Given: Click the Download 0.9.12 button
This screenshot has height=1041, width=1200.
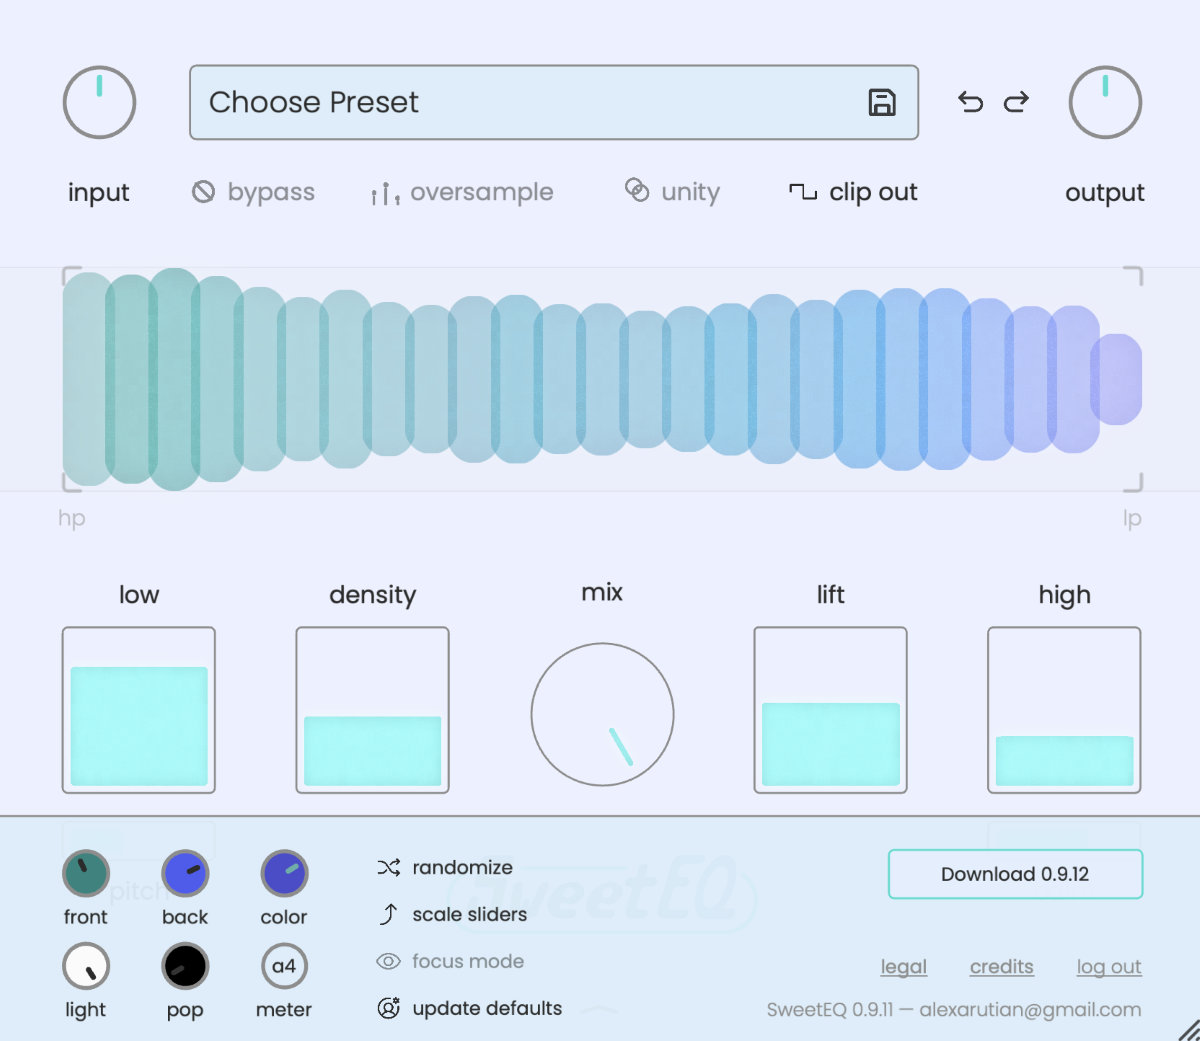Looking at the screenshot, I should point(1015,874).
